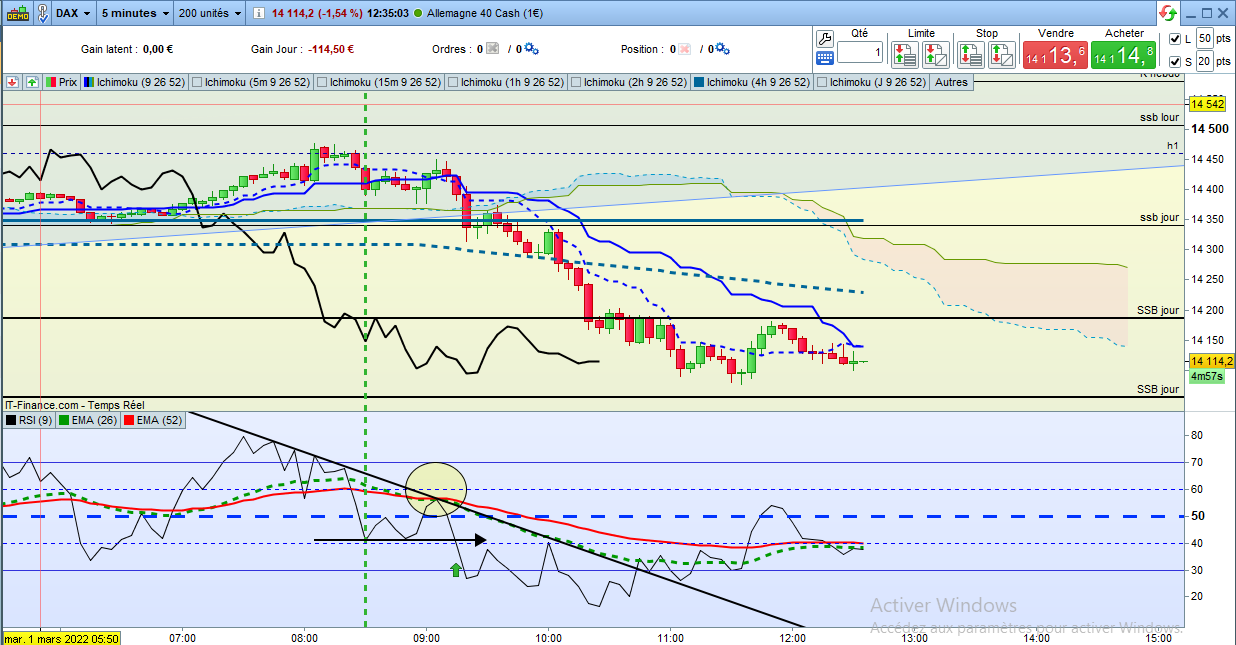Click the positions list icon
This screenshot has height=645, width=1236.
pyautogui.click(x=684, y=49)
